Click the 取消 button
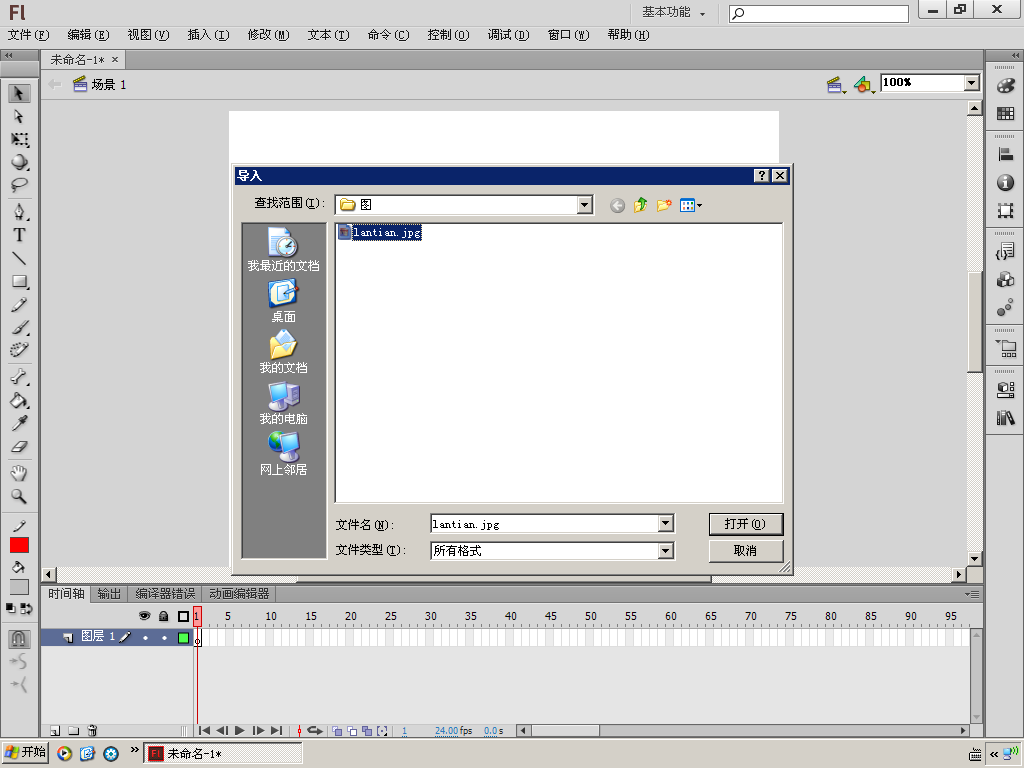The width and height of the screenshot is (1024, 768). 746,551
